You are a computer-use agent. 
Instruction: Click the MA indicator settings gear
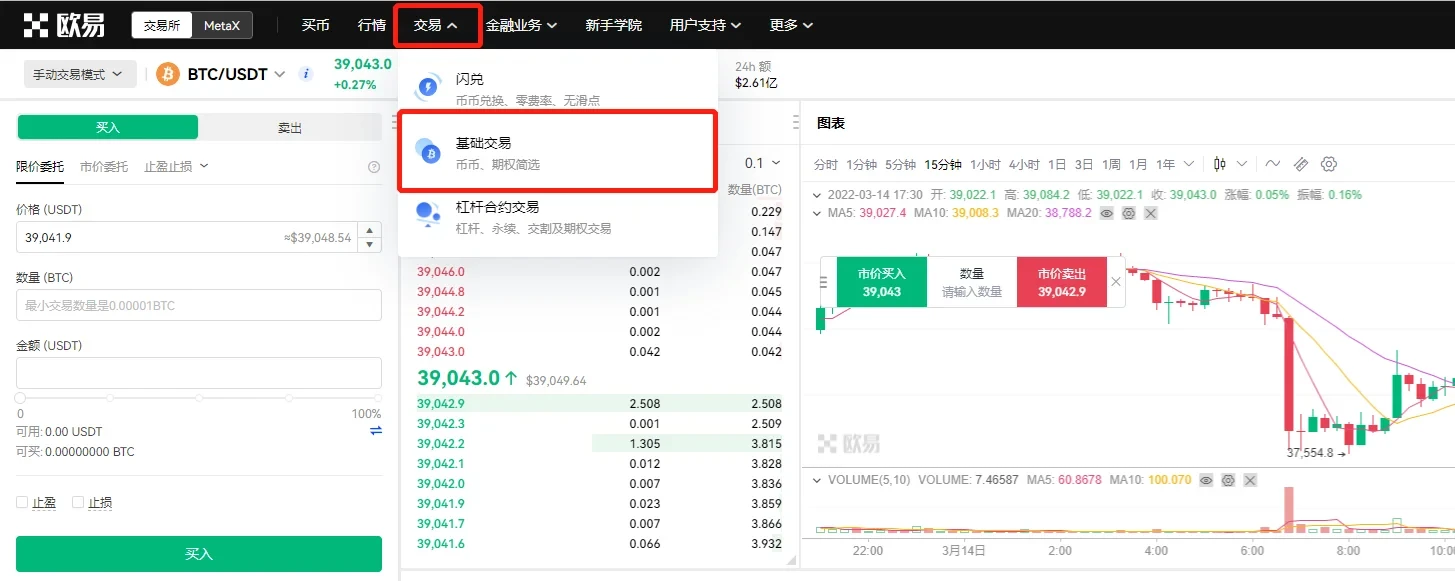point(1129,213)
